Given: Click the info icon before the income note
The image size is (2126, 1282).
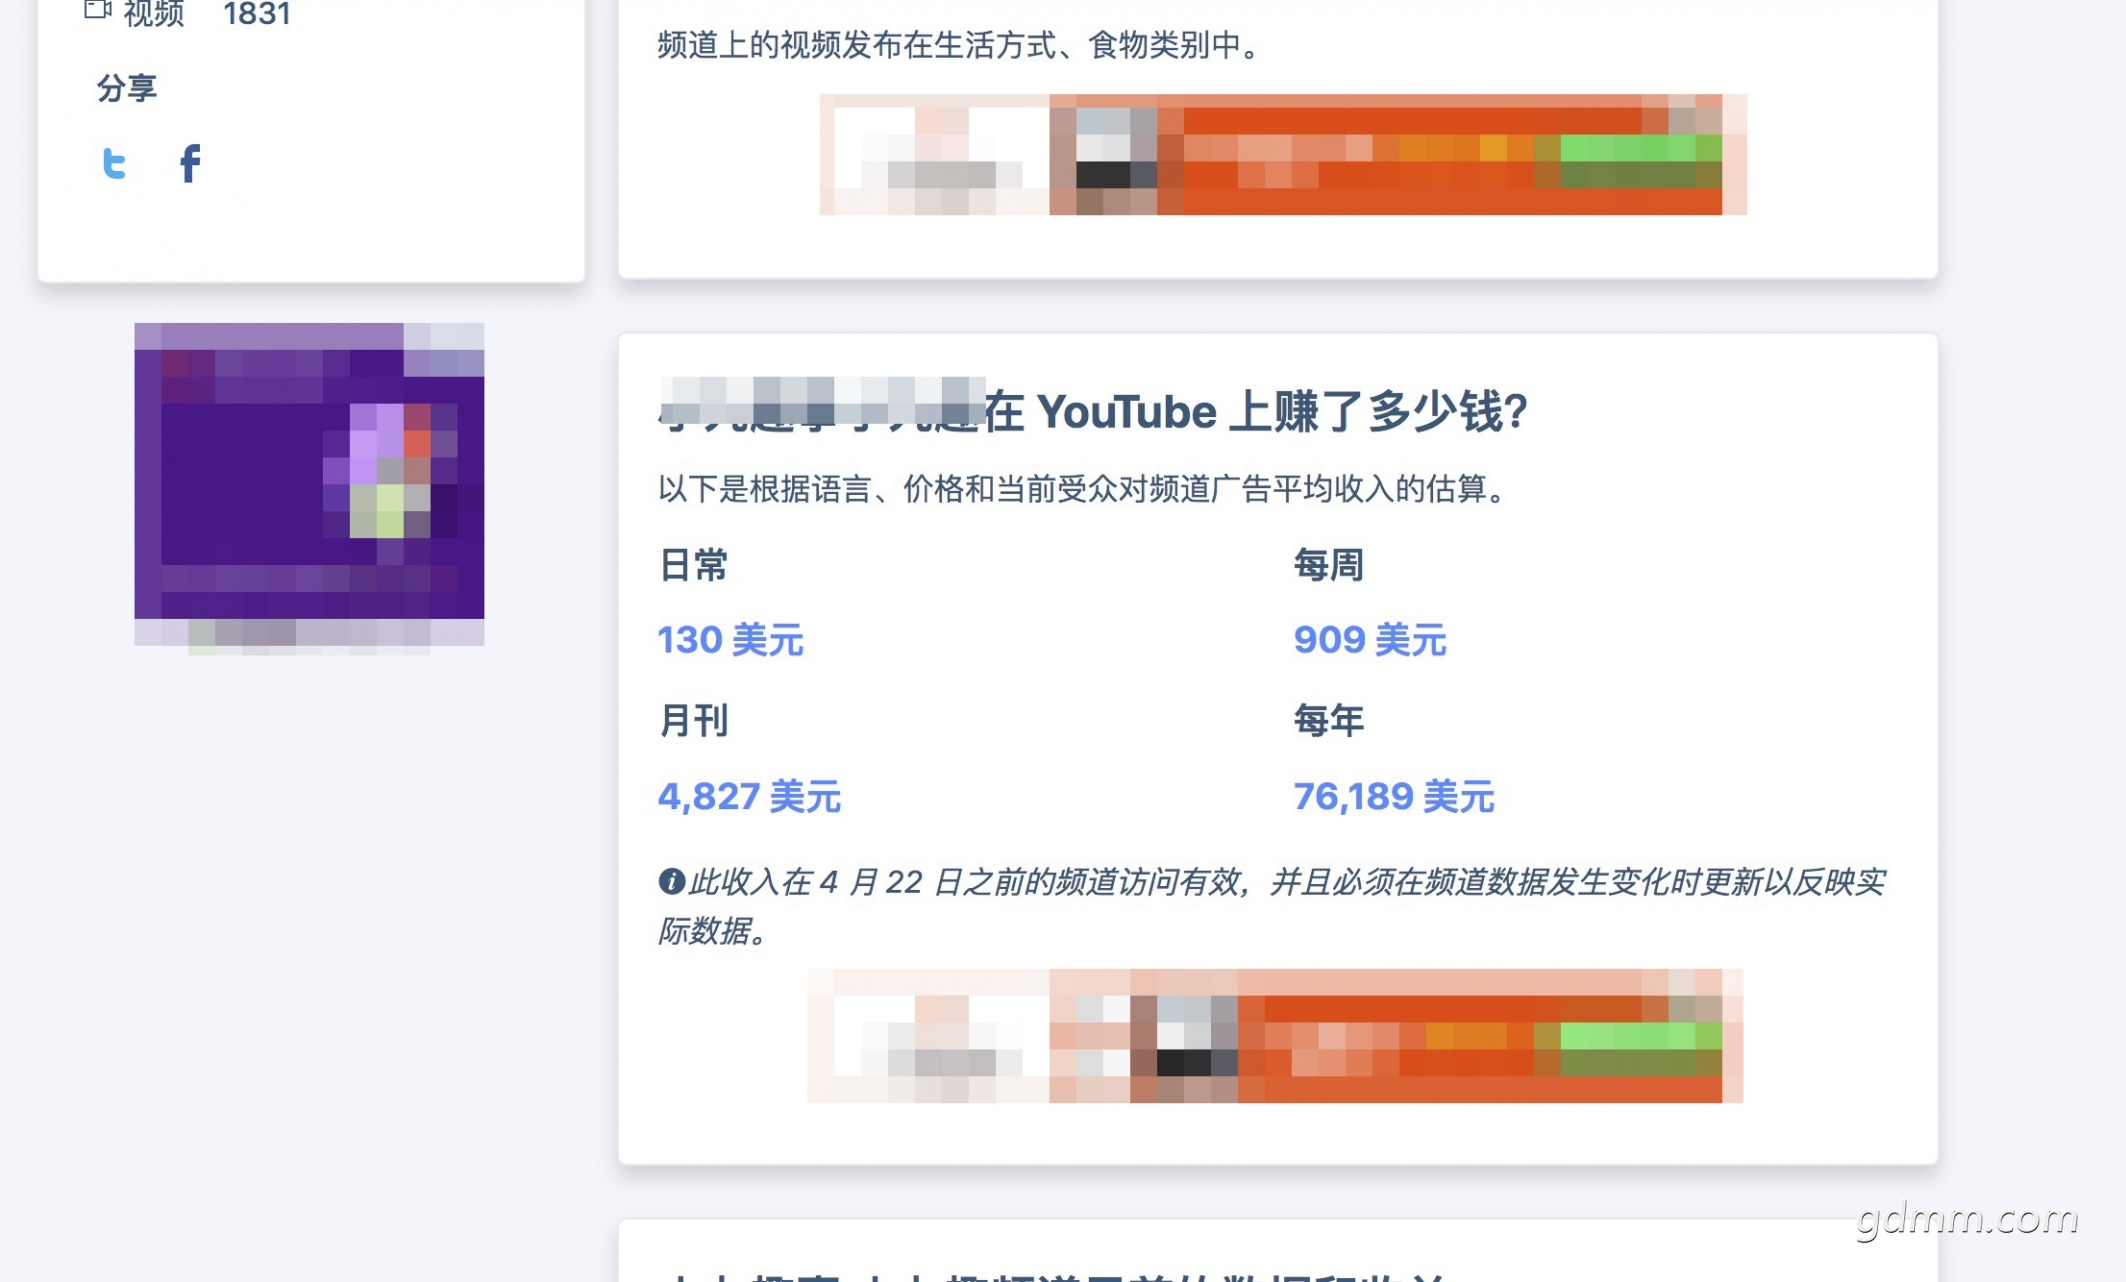Looking at the screenshot, I should [x=671, y=881].
